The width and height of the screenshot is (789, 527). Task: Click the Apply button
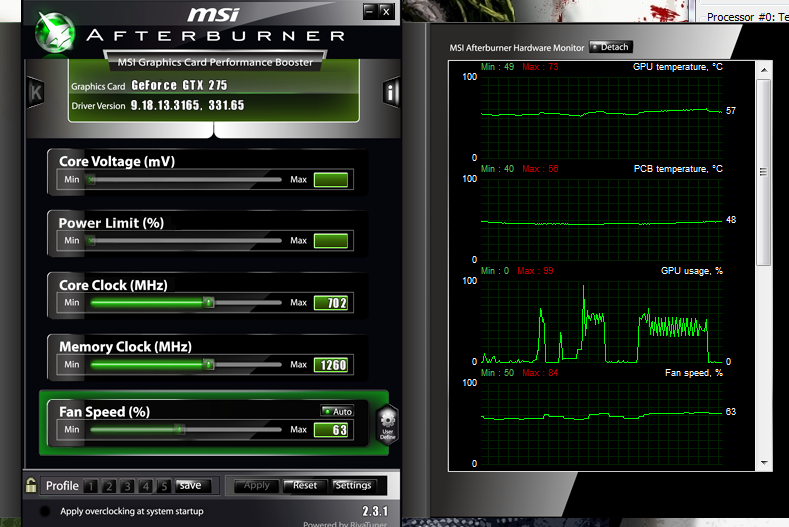pos(256,485)
